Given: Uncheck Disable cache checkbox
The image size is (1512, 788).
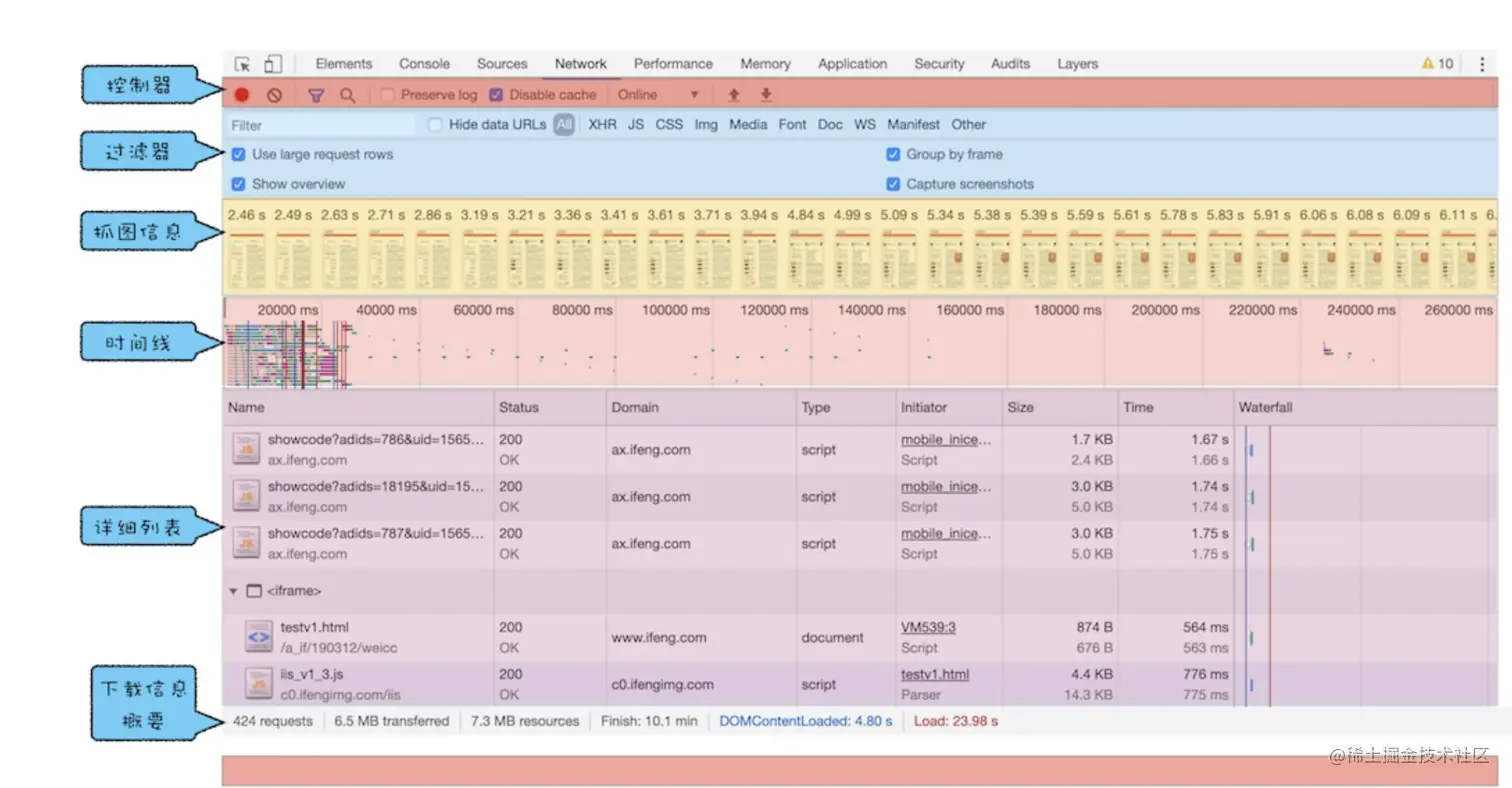Looking at the screenshot, I should pos(496,95).
